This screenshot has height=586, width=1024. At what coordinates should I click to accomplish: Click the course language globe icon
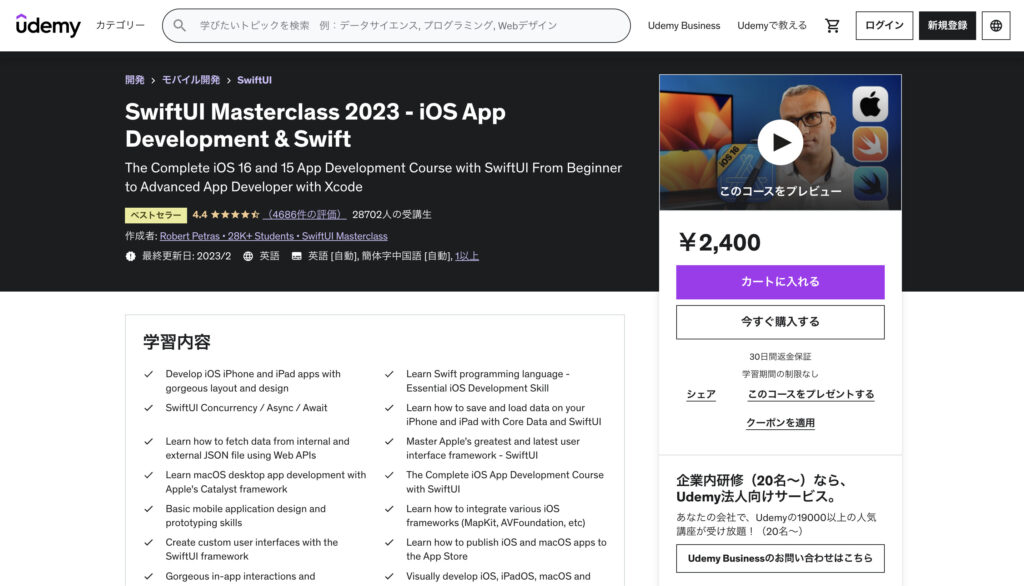(x=248, y=256)
